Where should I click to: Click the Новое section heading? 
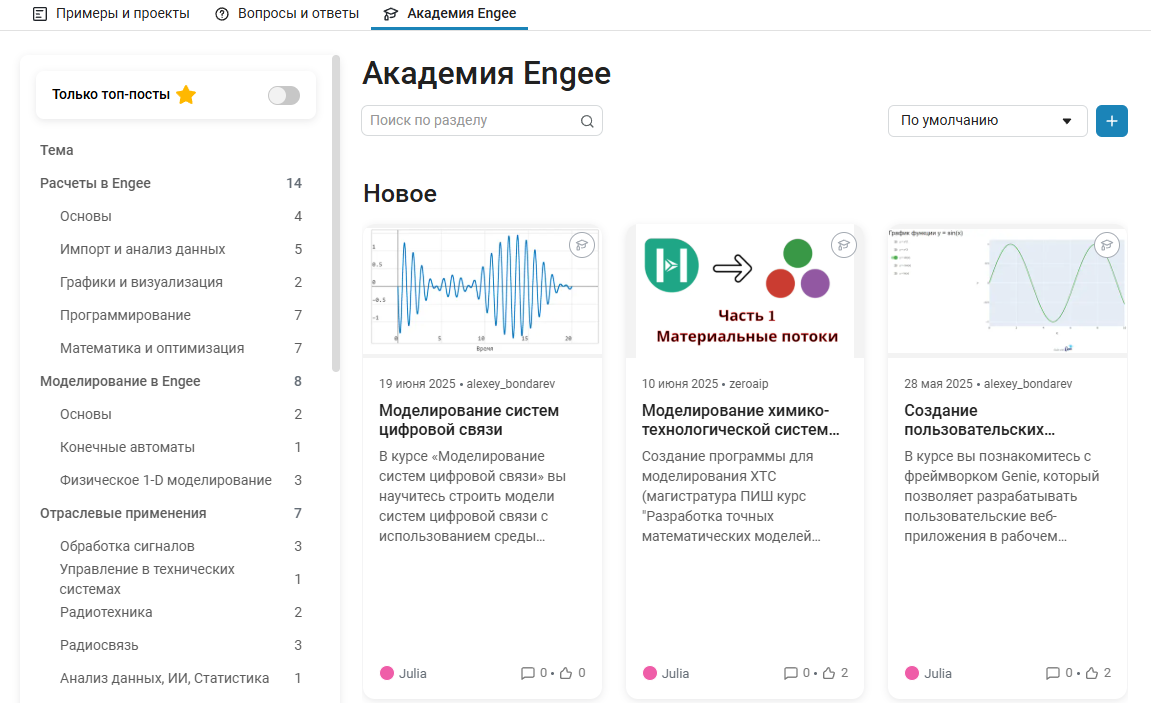coord(400,194)
